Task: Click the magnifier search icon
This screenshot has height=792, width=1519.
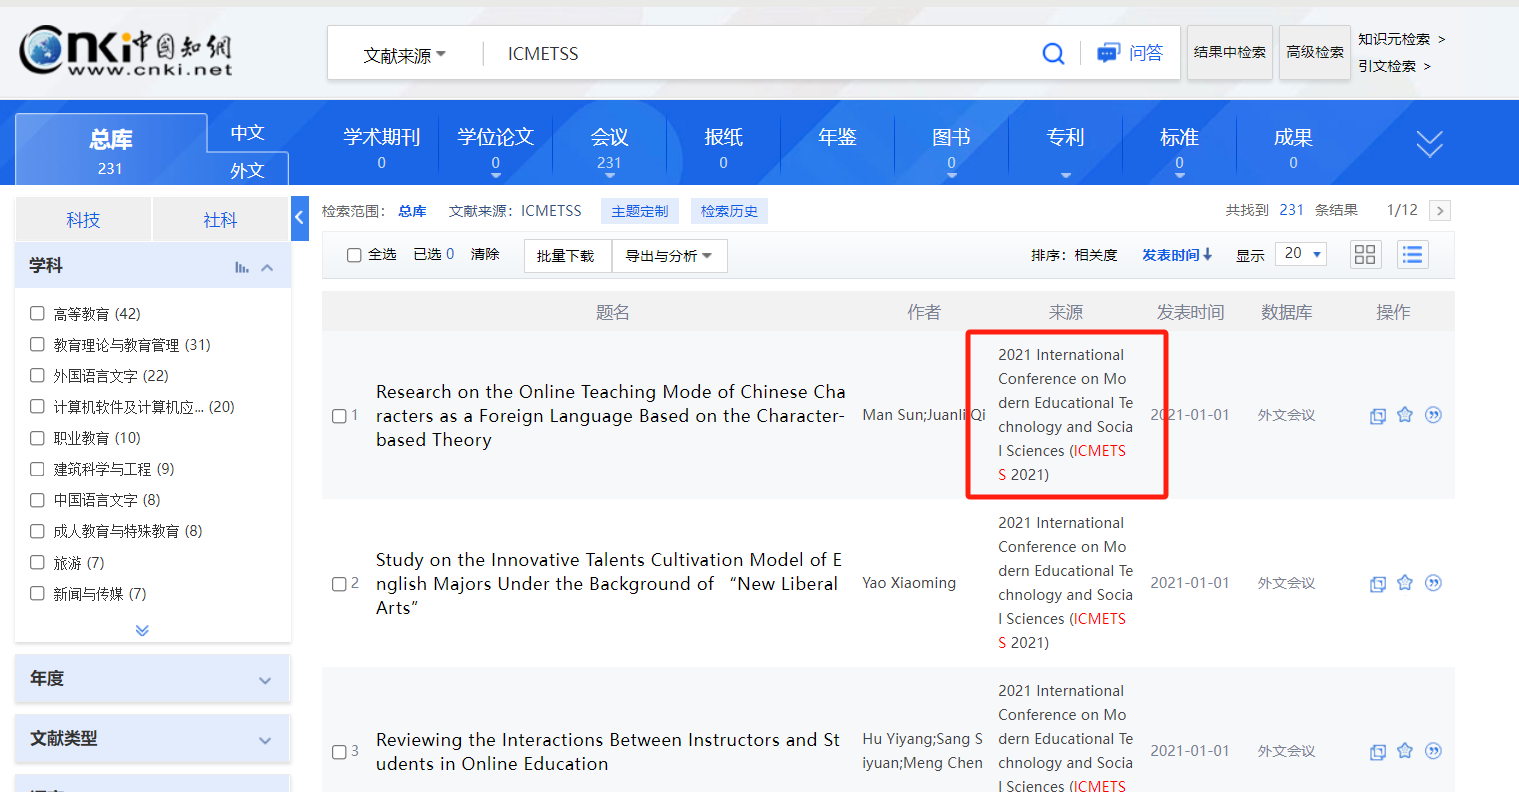Action: [1053, 53]
